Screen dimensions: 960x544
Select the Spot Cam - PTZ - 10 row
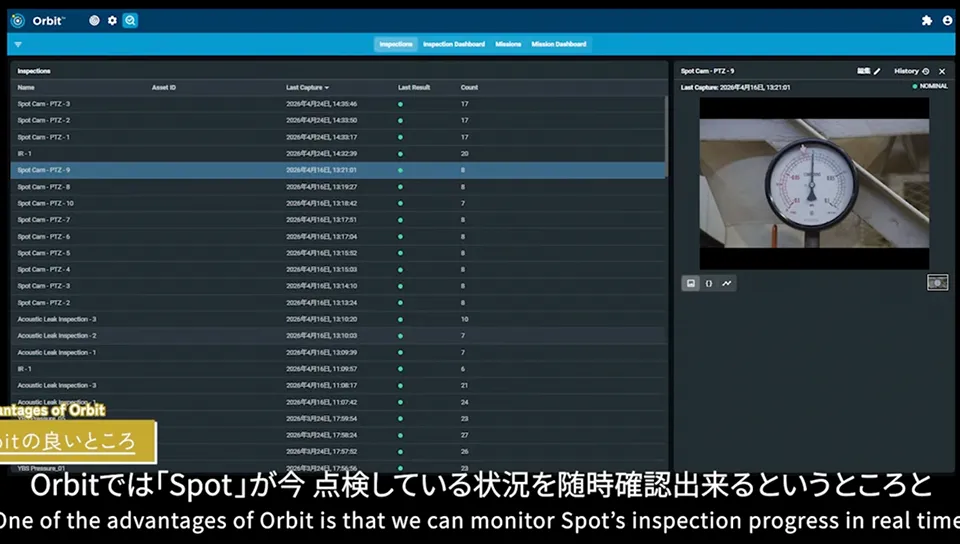(339, 203)
